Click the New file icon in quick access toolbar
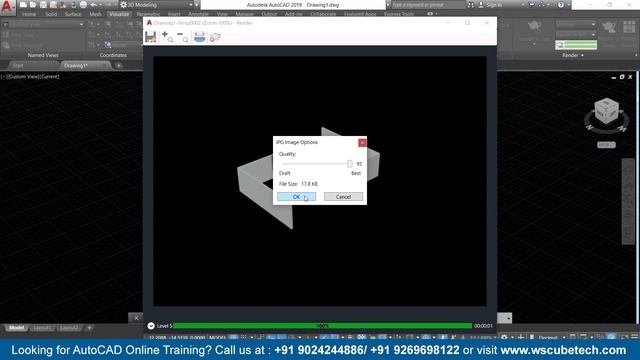This screenshot has height=360, width=640. tap(23, 5)
